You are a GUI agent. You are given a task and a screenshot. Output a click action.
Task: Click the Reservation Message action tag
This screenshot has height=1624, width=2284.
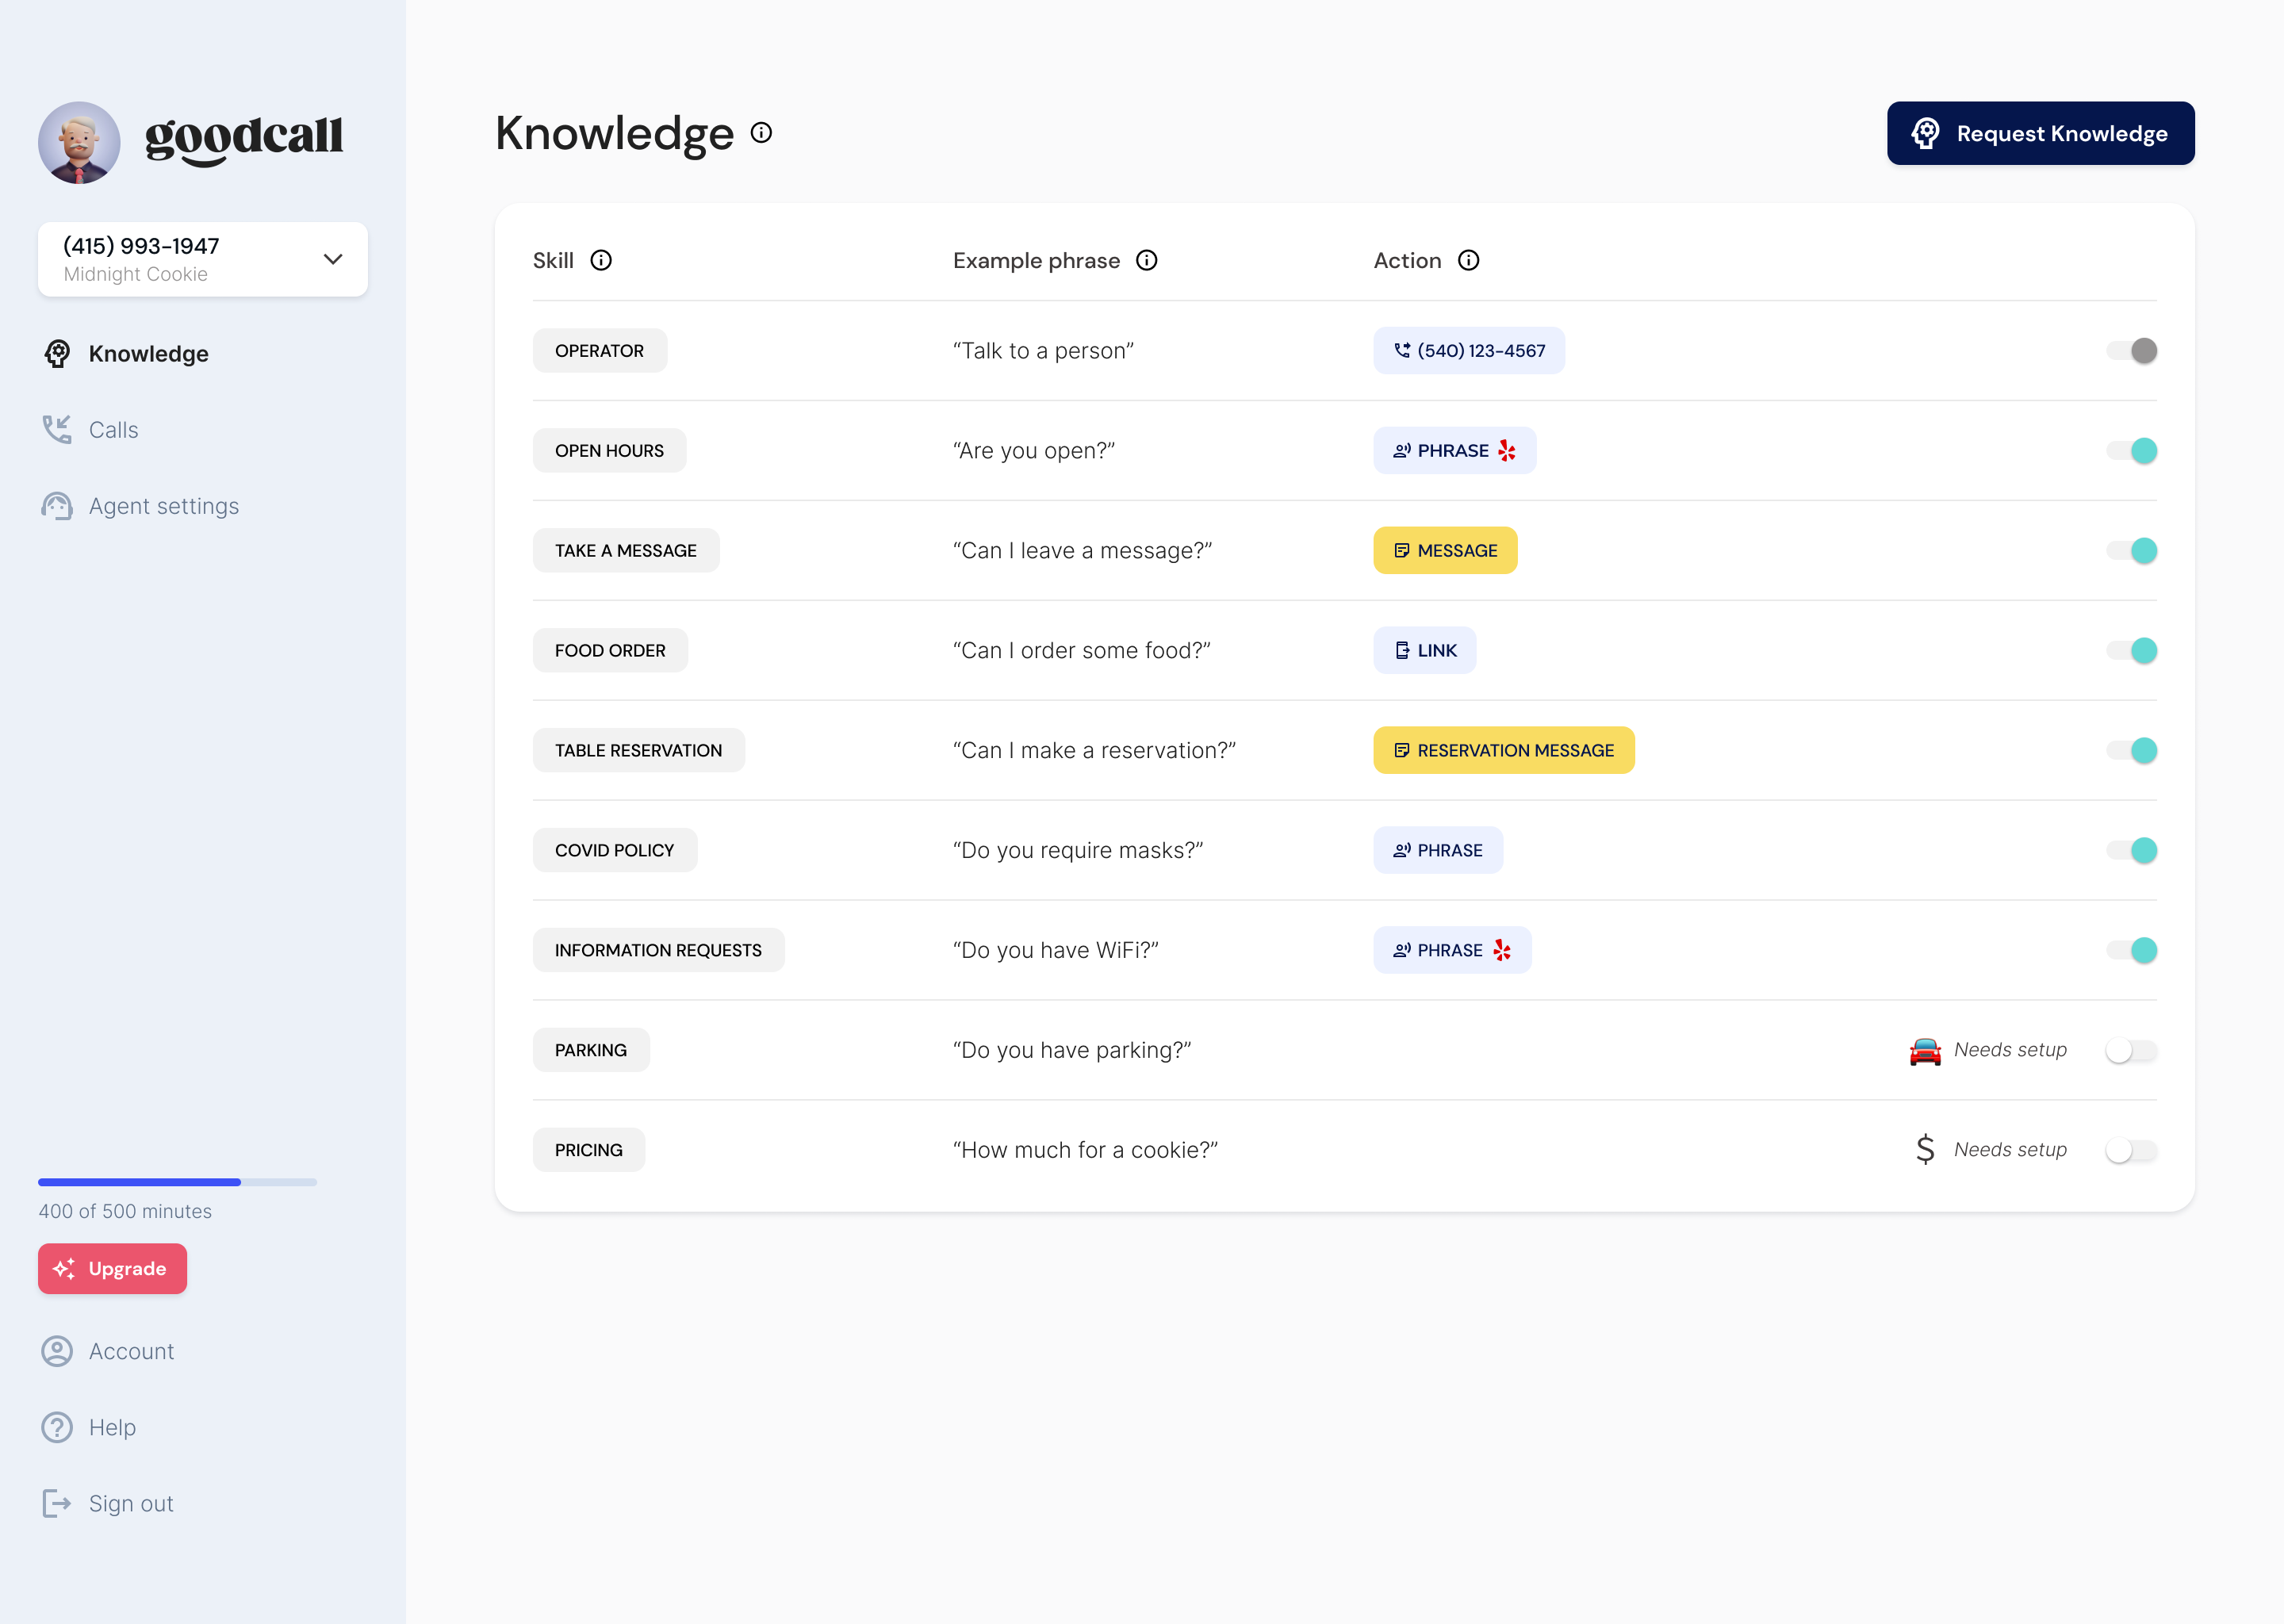[x=1503, y=751]
